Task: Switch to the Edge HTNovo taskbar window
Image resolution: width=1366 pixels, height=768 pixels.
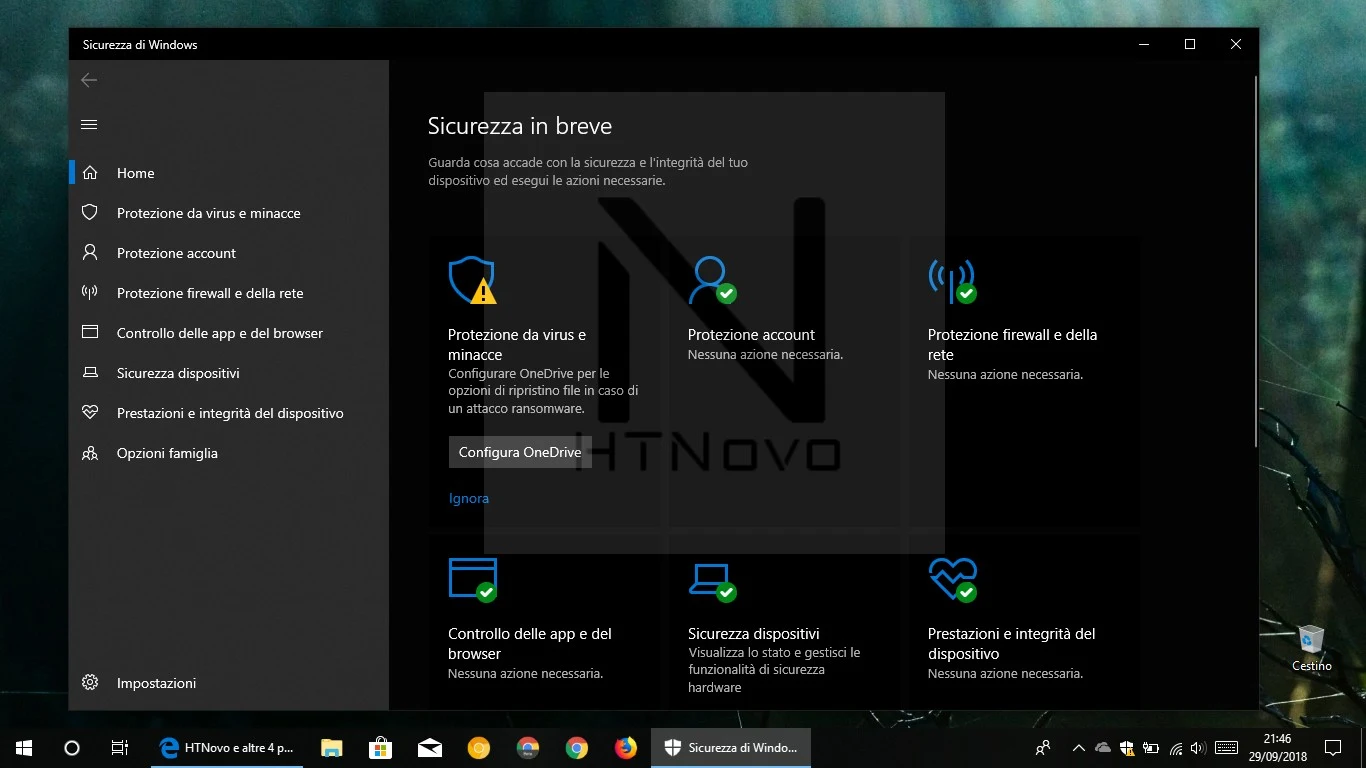Action: [x=227, y=747]
